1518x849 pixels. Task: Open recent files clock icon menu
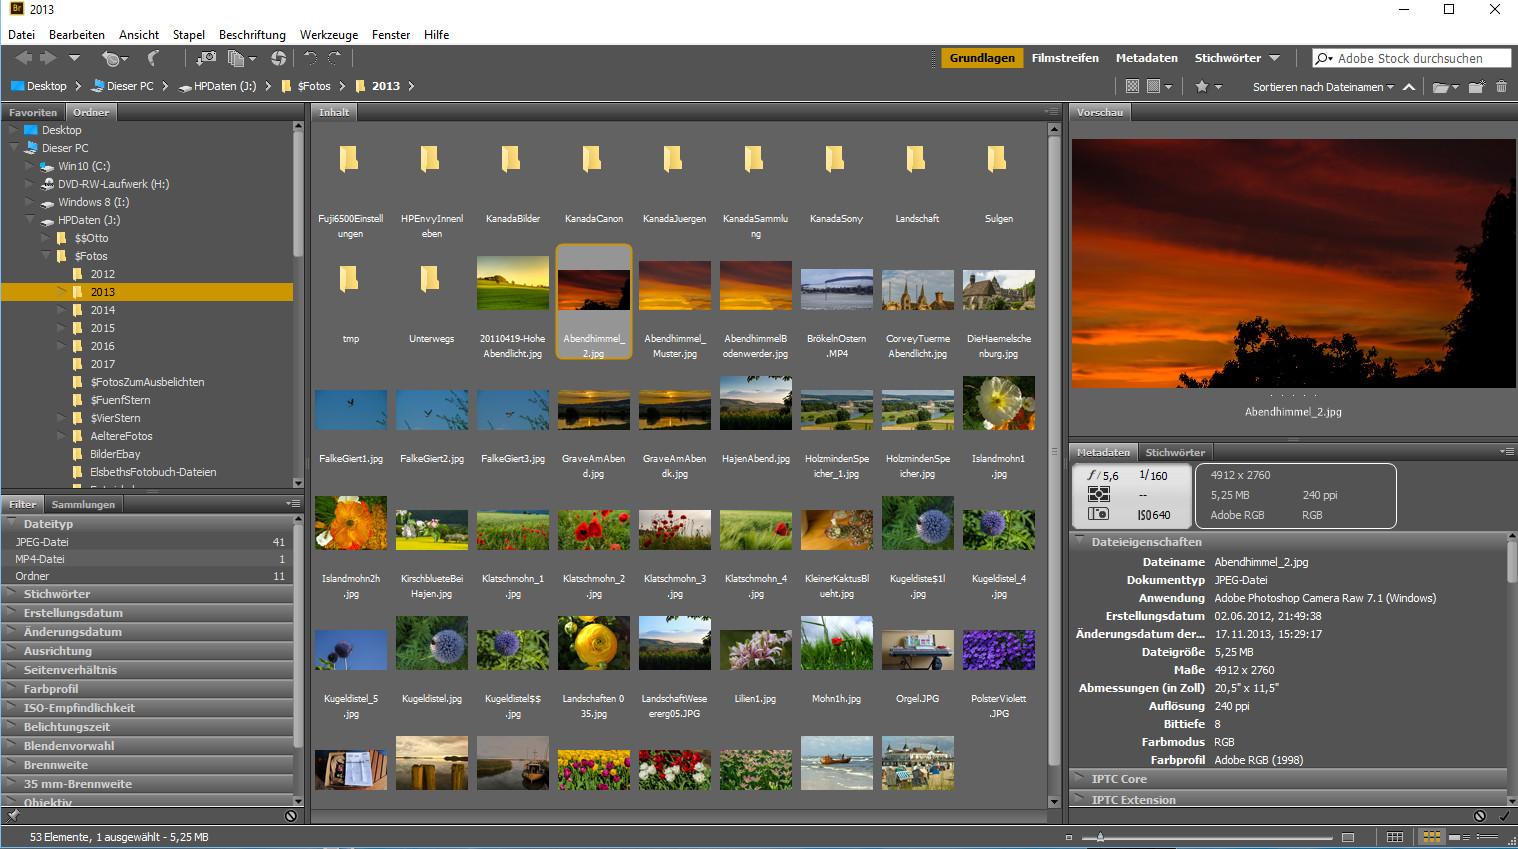point(114,58)
